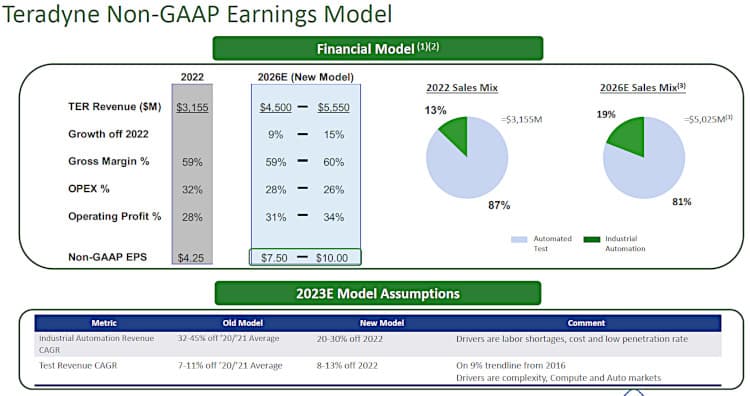
Task: Click the '31%' operating profit value
Action: point(276,217)
